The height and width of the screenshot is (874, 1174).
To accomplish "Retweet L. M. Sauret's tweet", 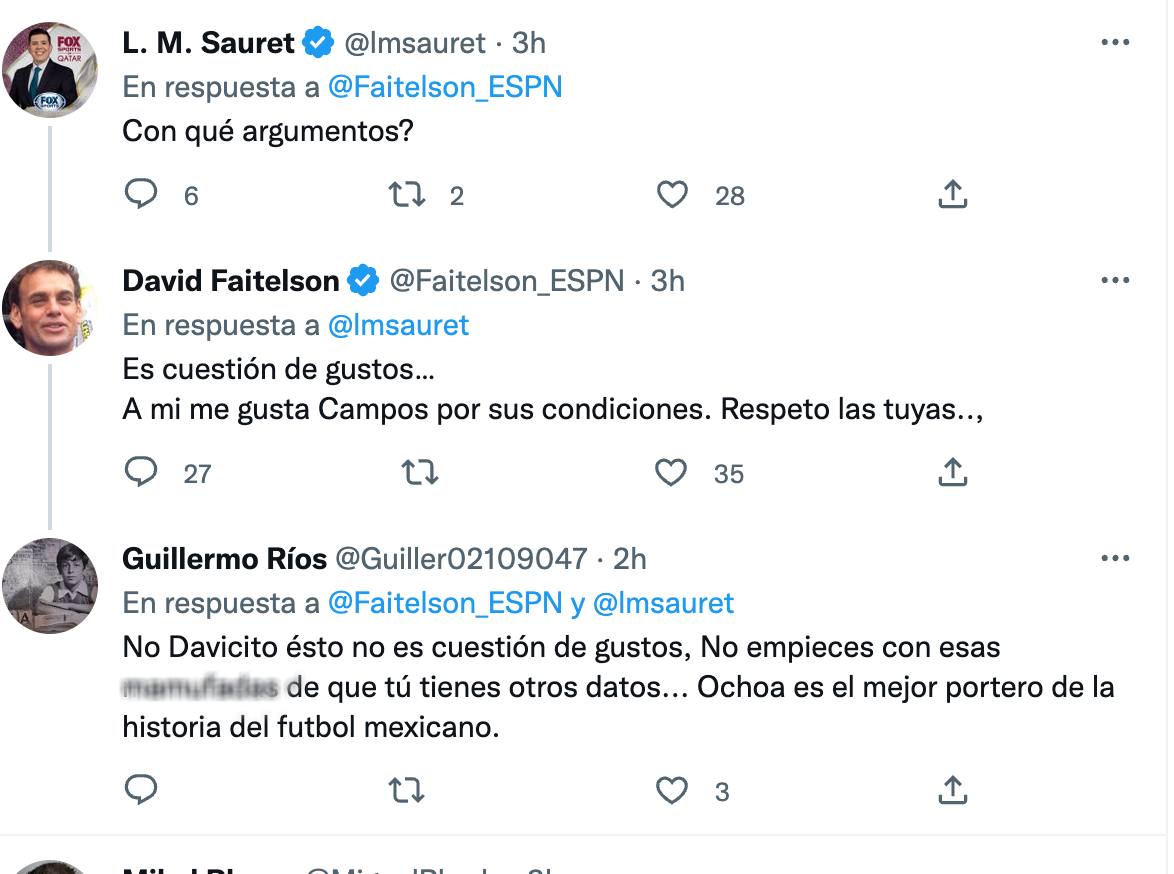I will point(406,194).
